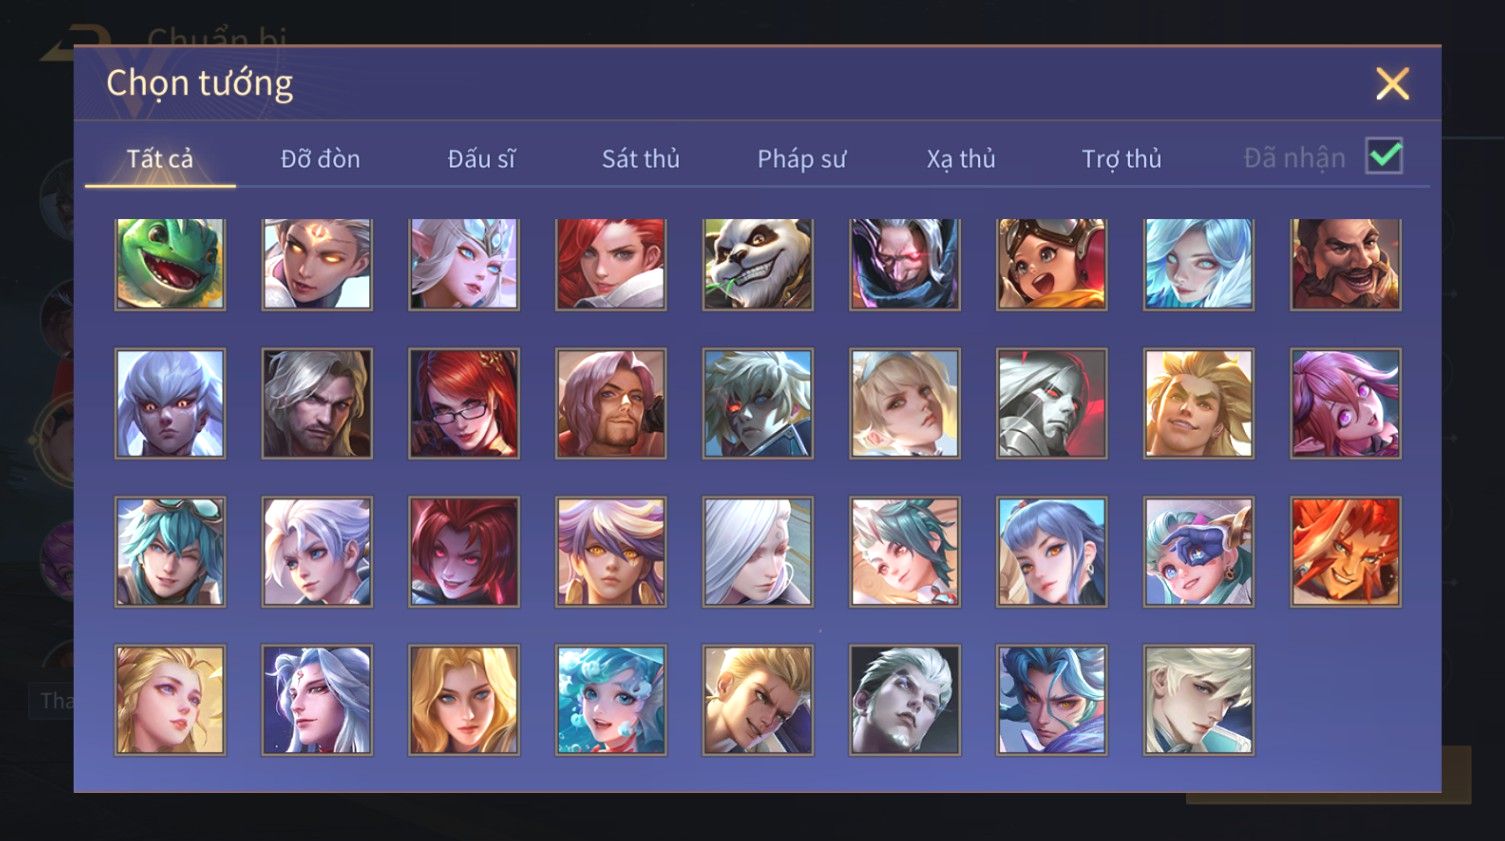Show the Xạ thủ heroes tab
Viewport: 1505px width, 841px height.
[961, 159]
